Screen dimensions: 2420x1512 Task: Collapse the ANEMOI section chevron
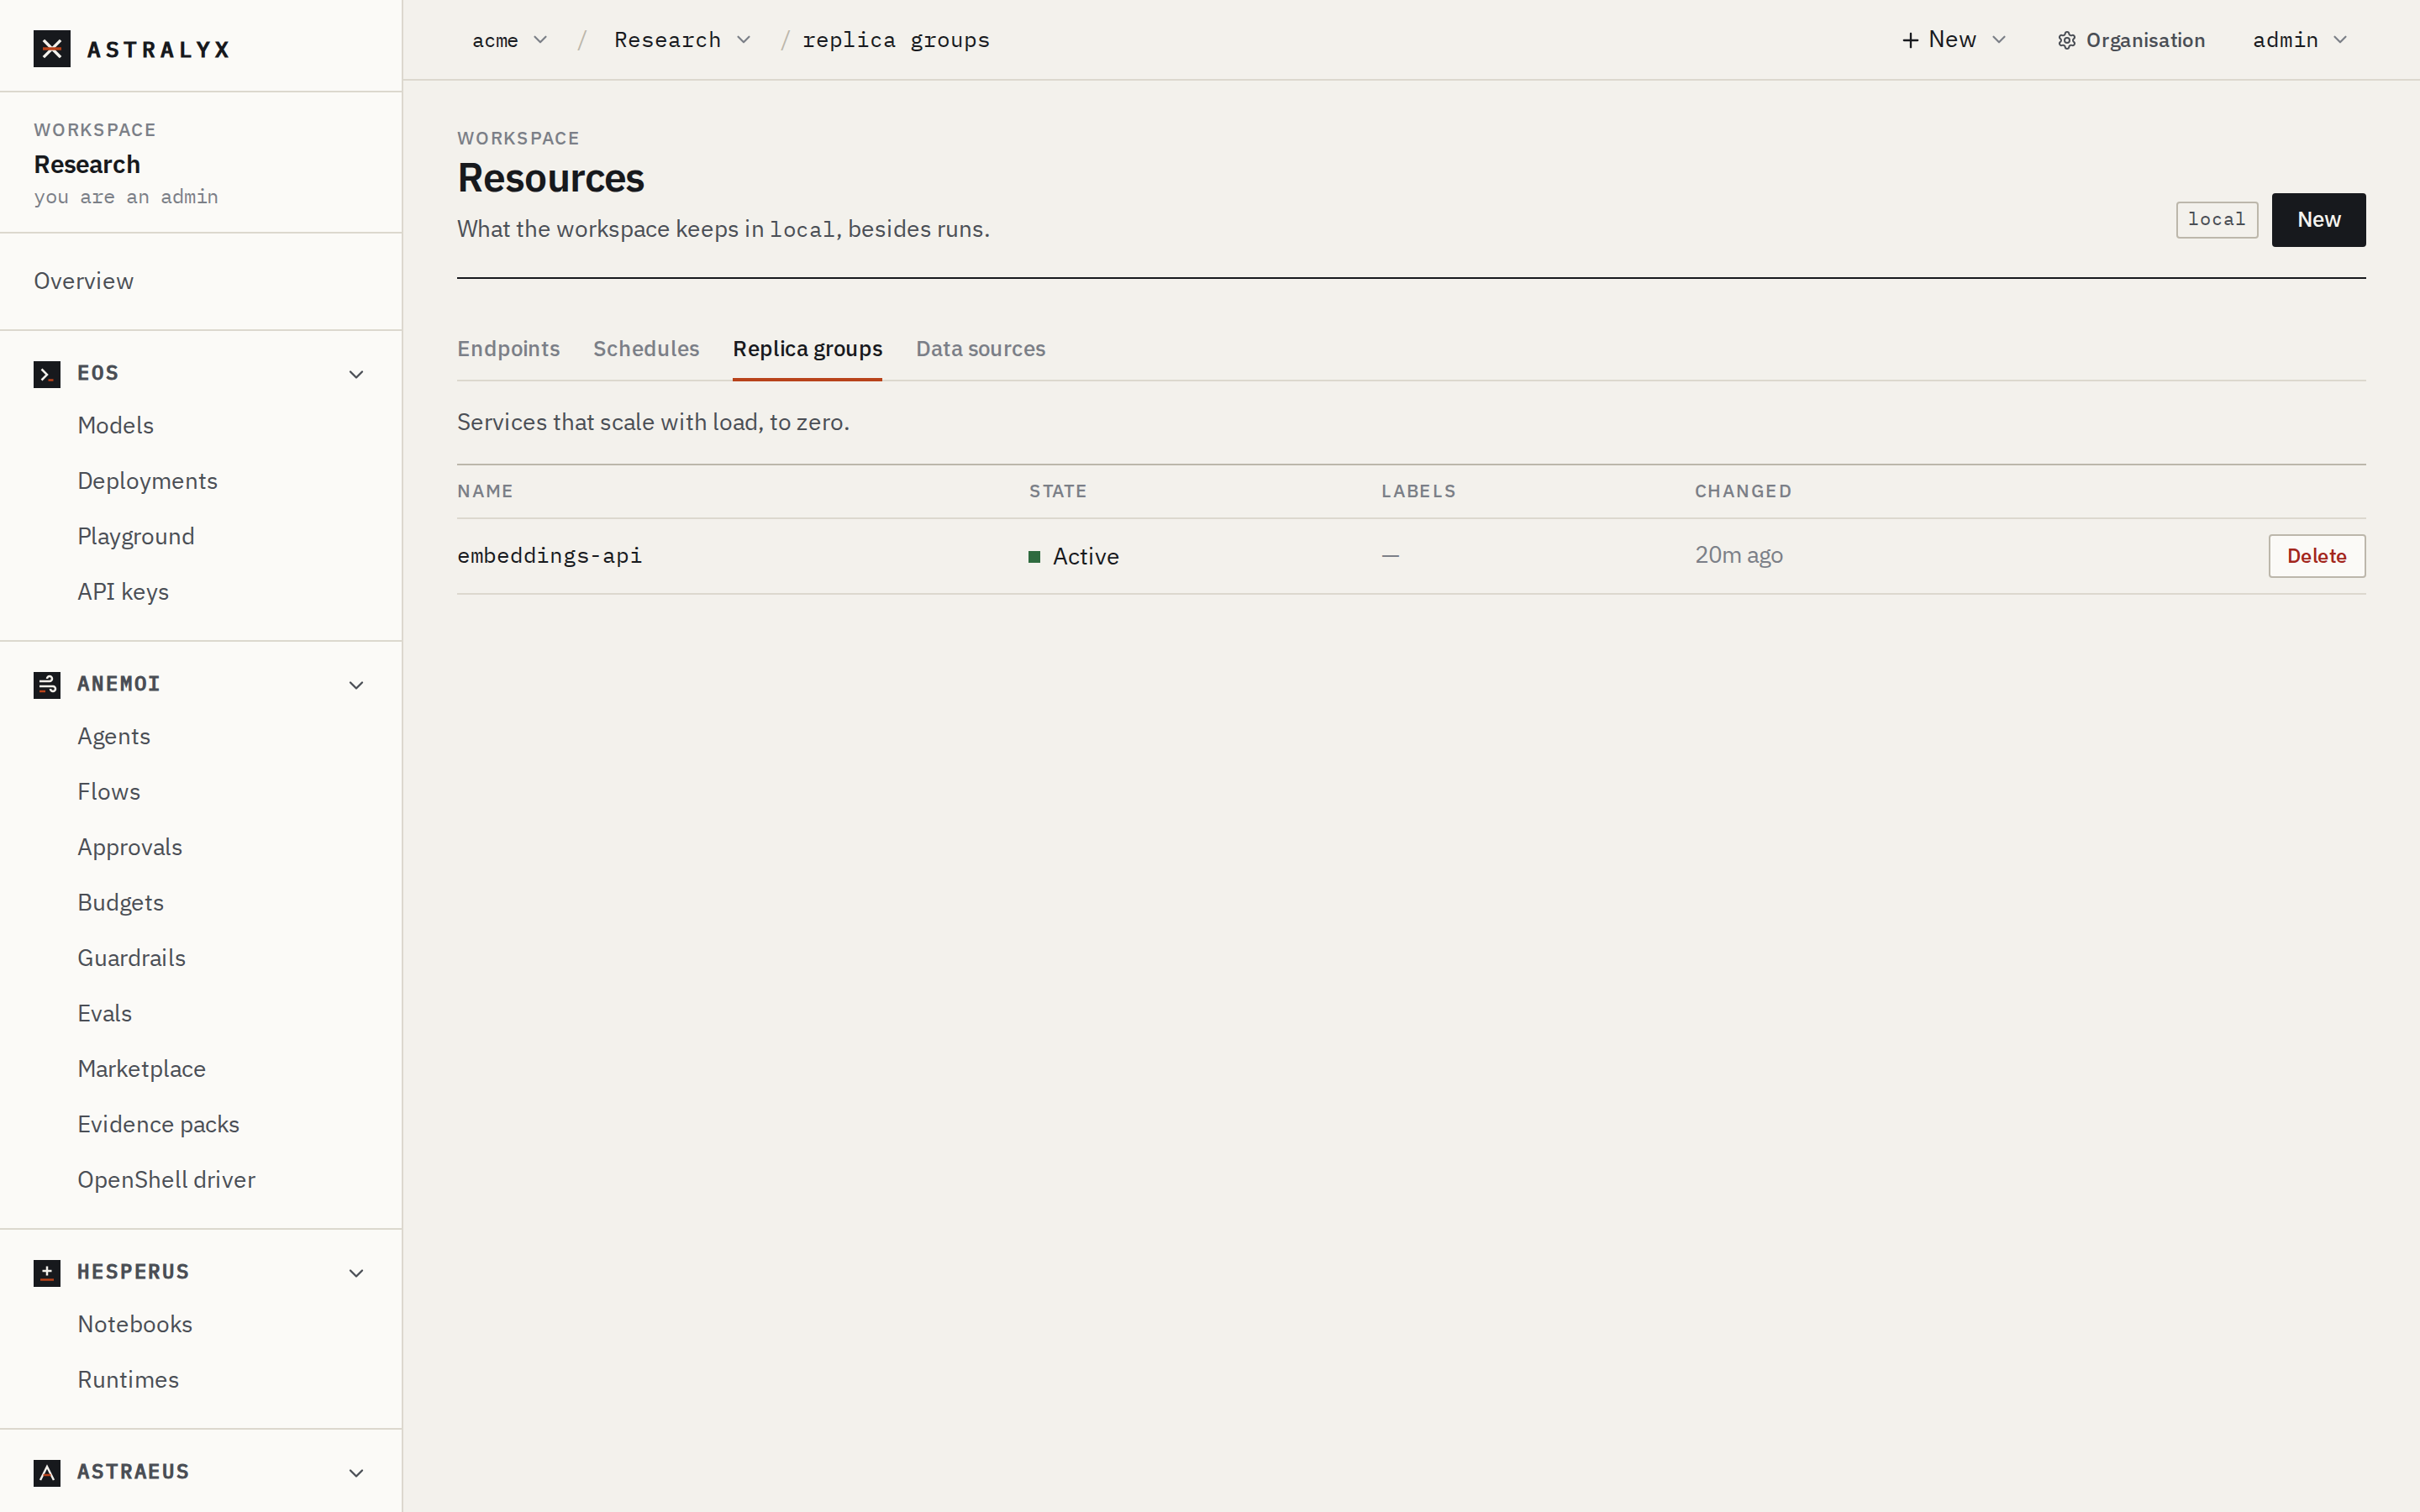coord(356,685)
